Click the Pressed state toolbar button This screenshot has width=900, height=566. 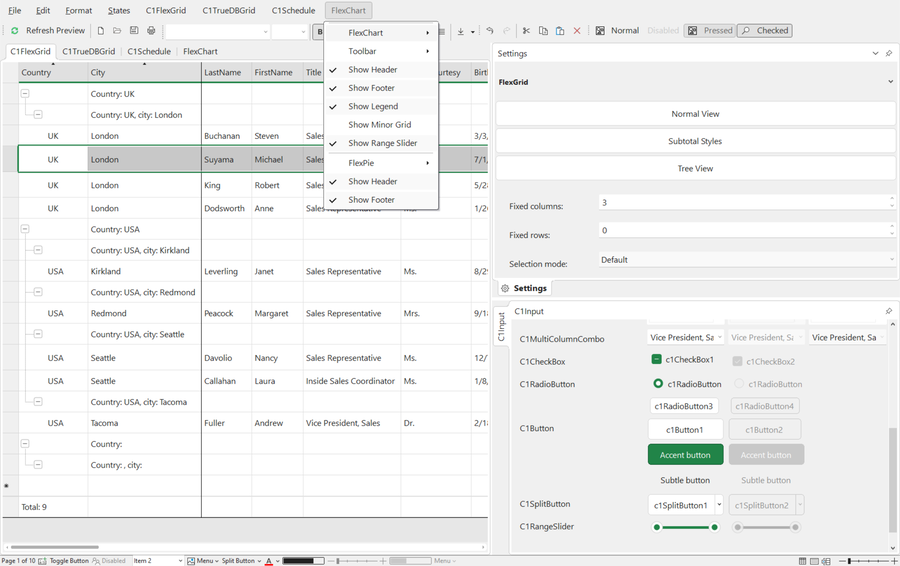[x=710, y=30]
